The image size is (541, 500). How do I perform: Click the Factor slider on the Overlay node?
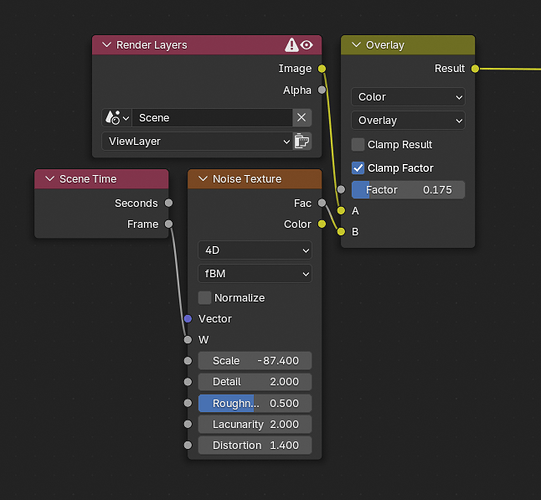click(x=408, y=190)
